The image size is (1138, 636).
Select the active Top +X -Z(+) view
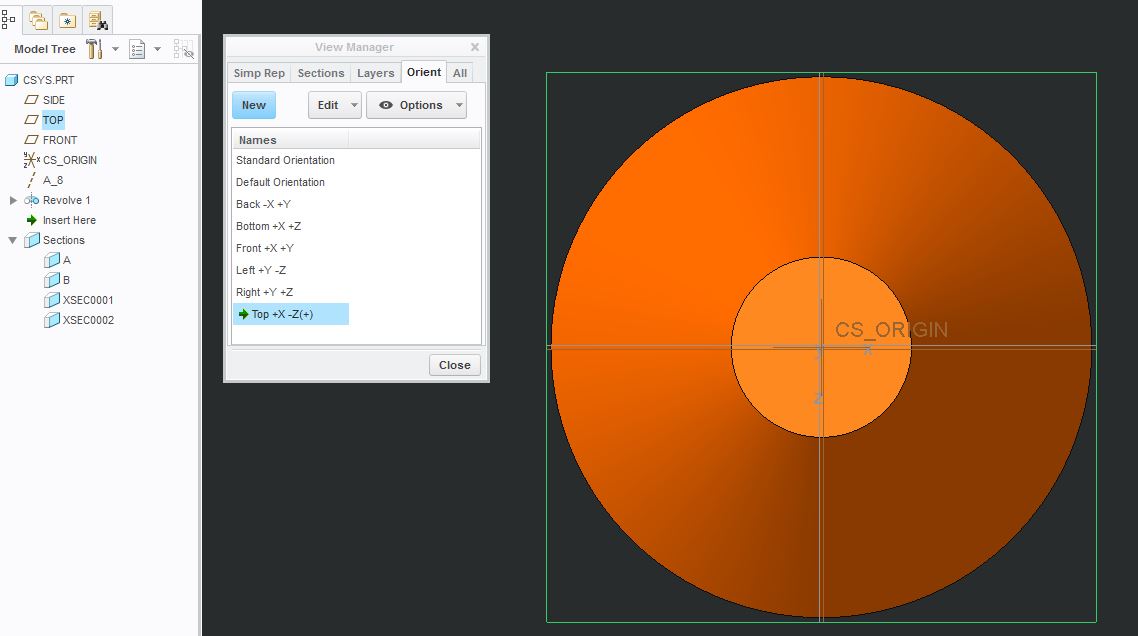291,314
